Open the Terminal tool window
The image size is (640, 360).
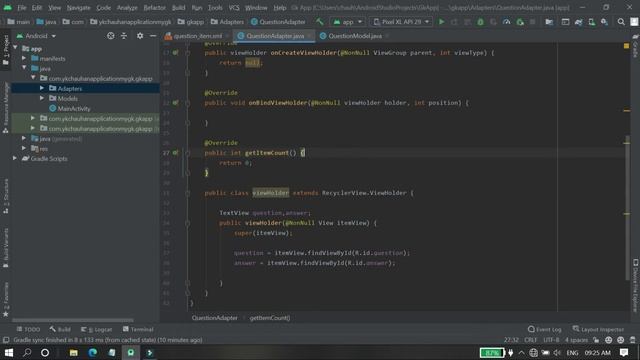pos(138,329)
